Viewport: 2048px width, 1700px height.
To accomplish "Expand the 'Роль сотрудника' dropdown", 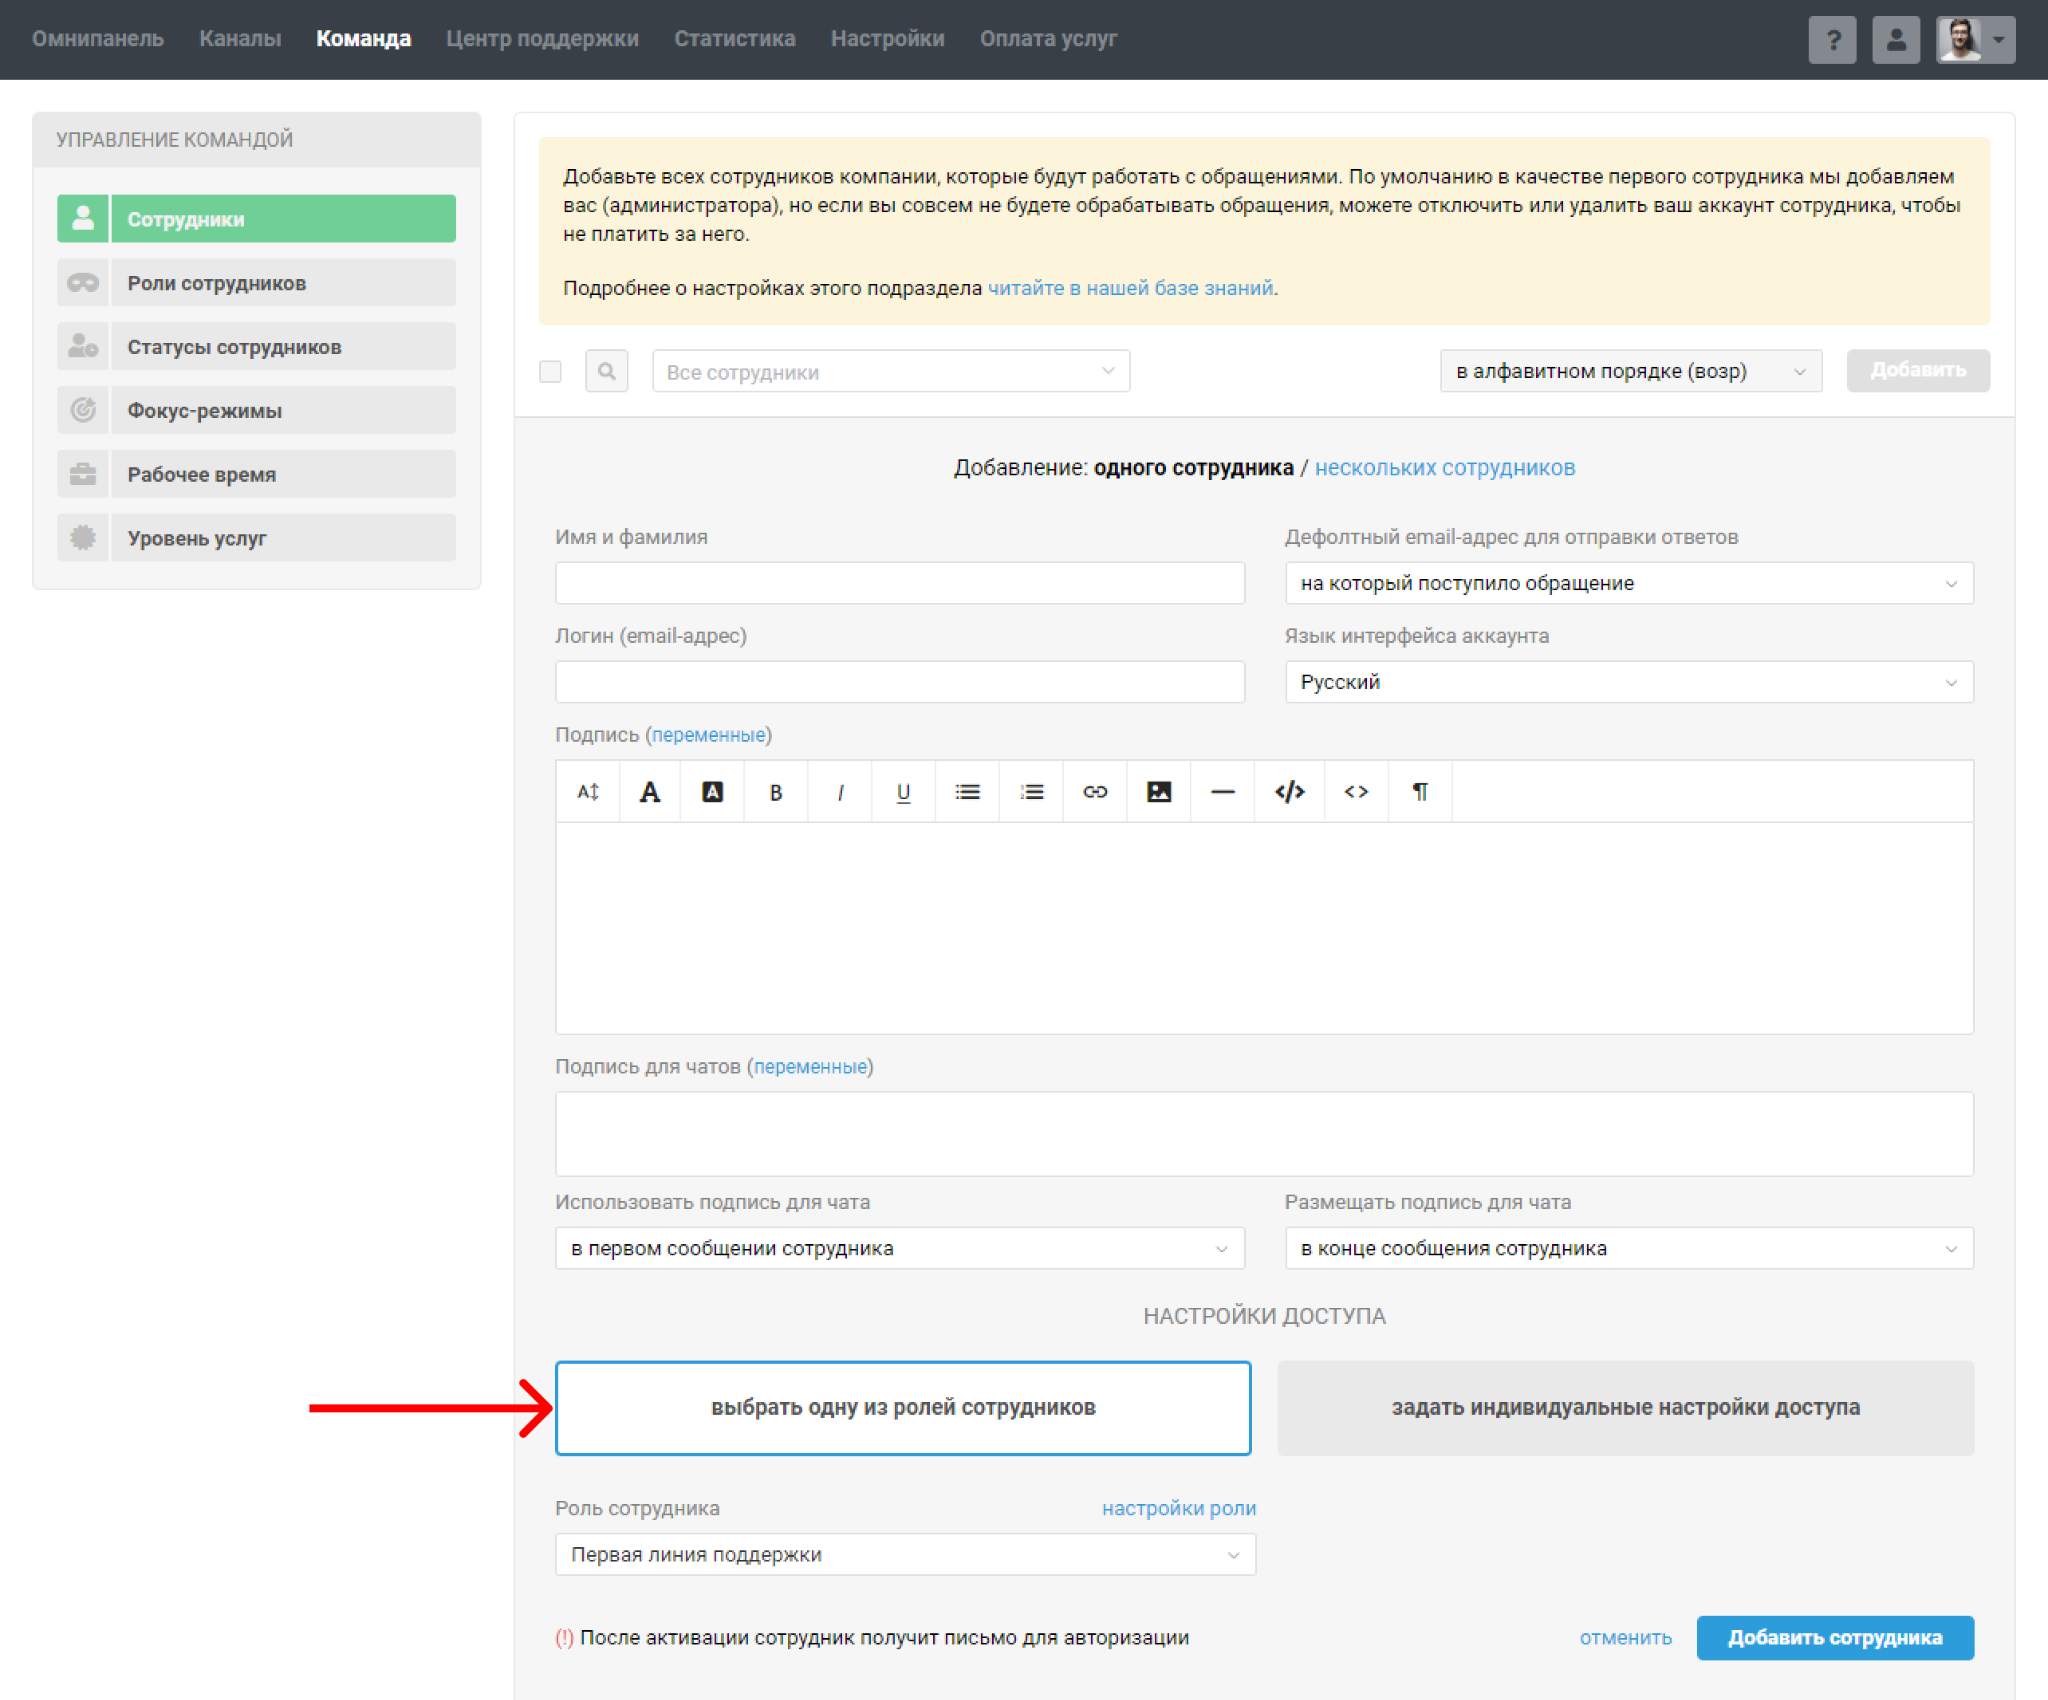I will (x=905, y=1554).
